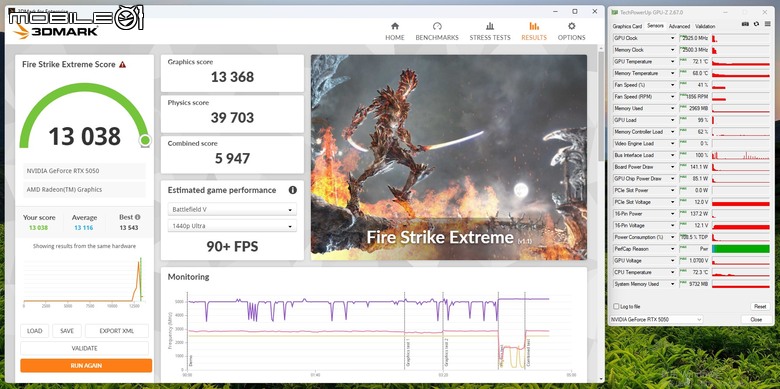Open the Fan Speed (RPM) sensor dropdown
780x389 pixels.
[673, 97]
